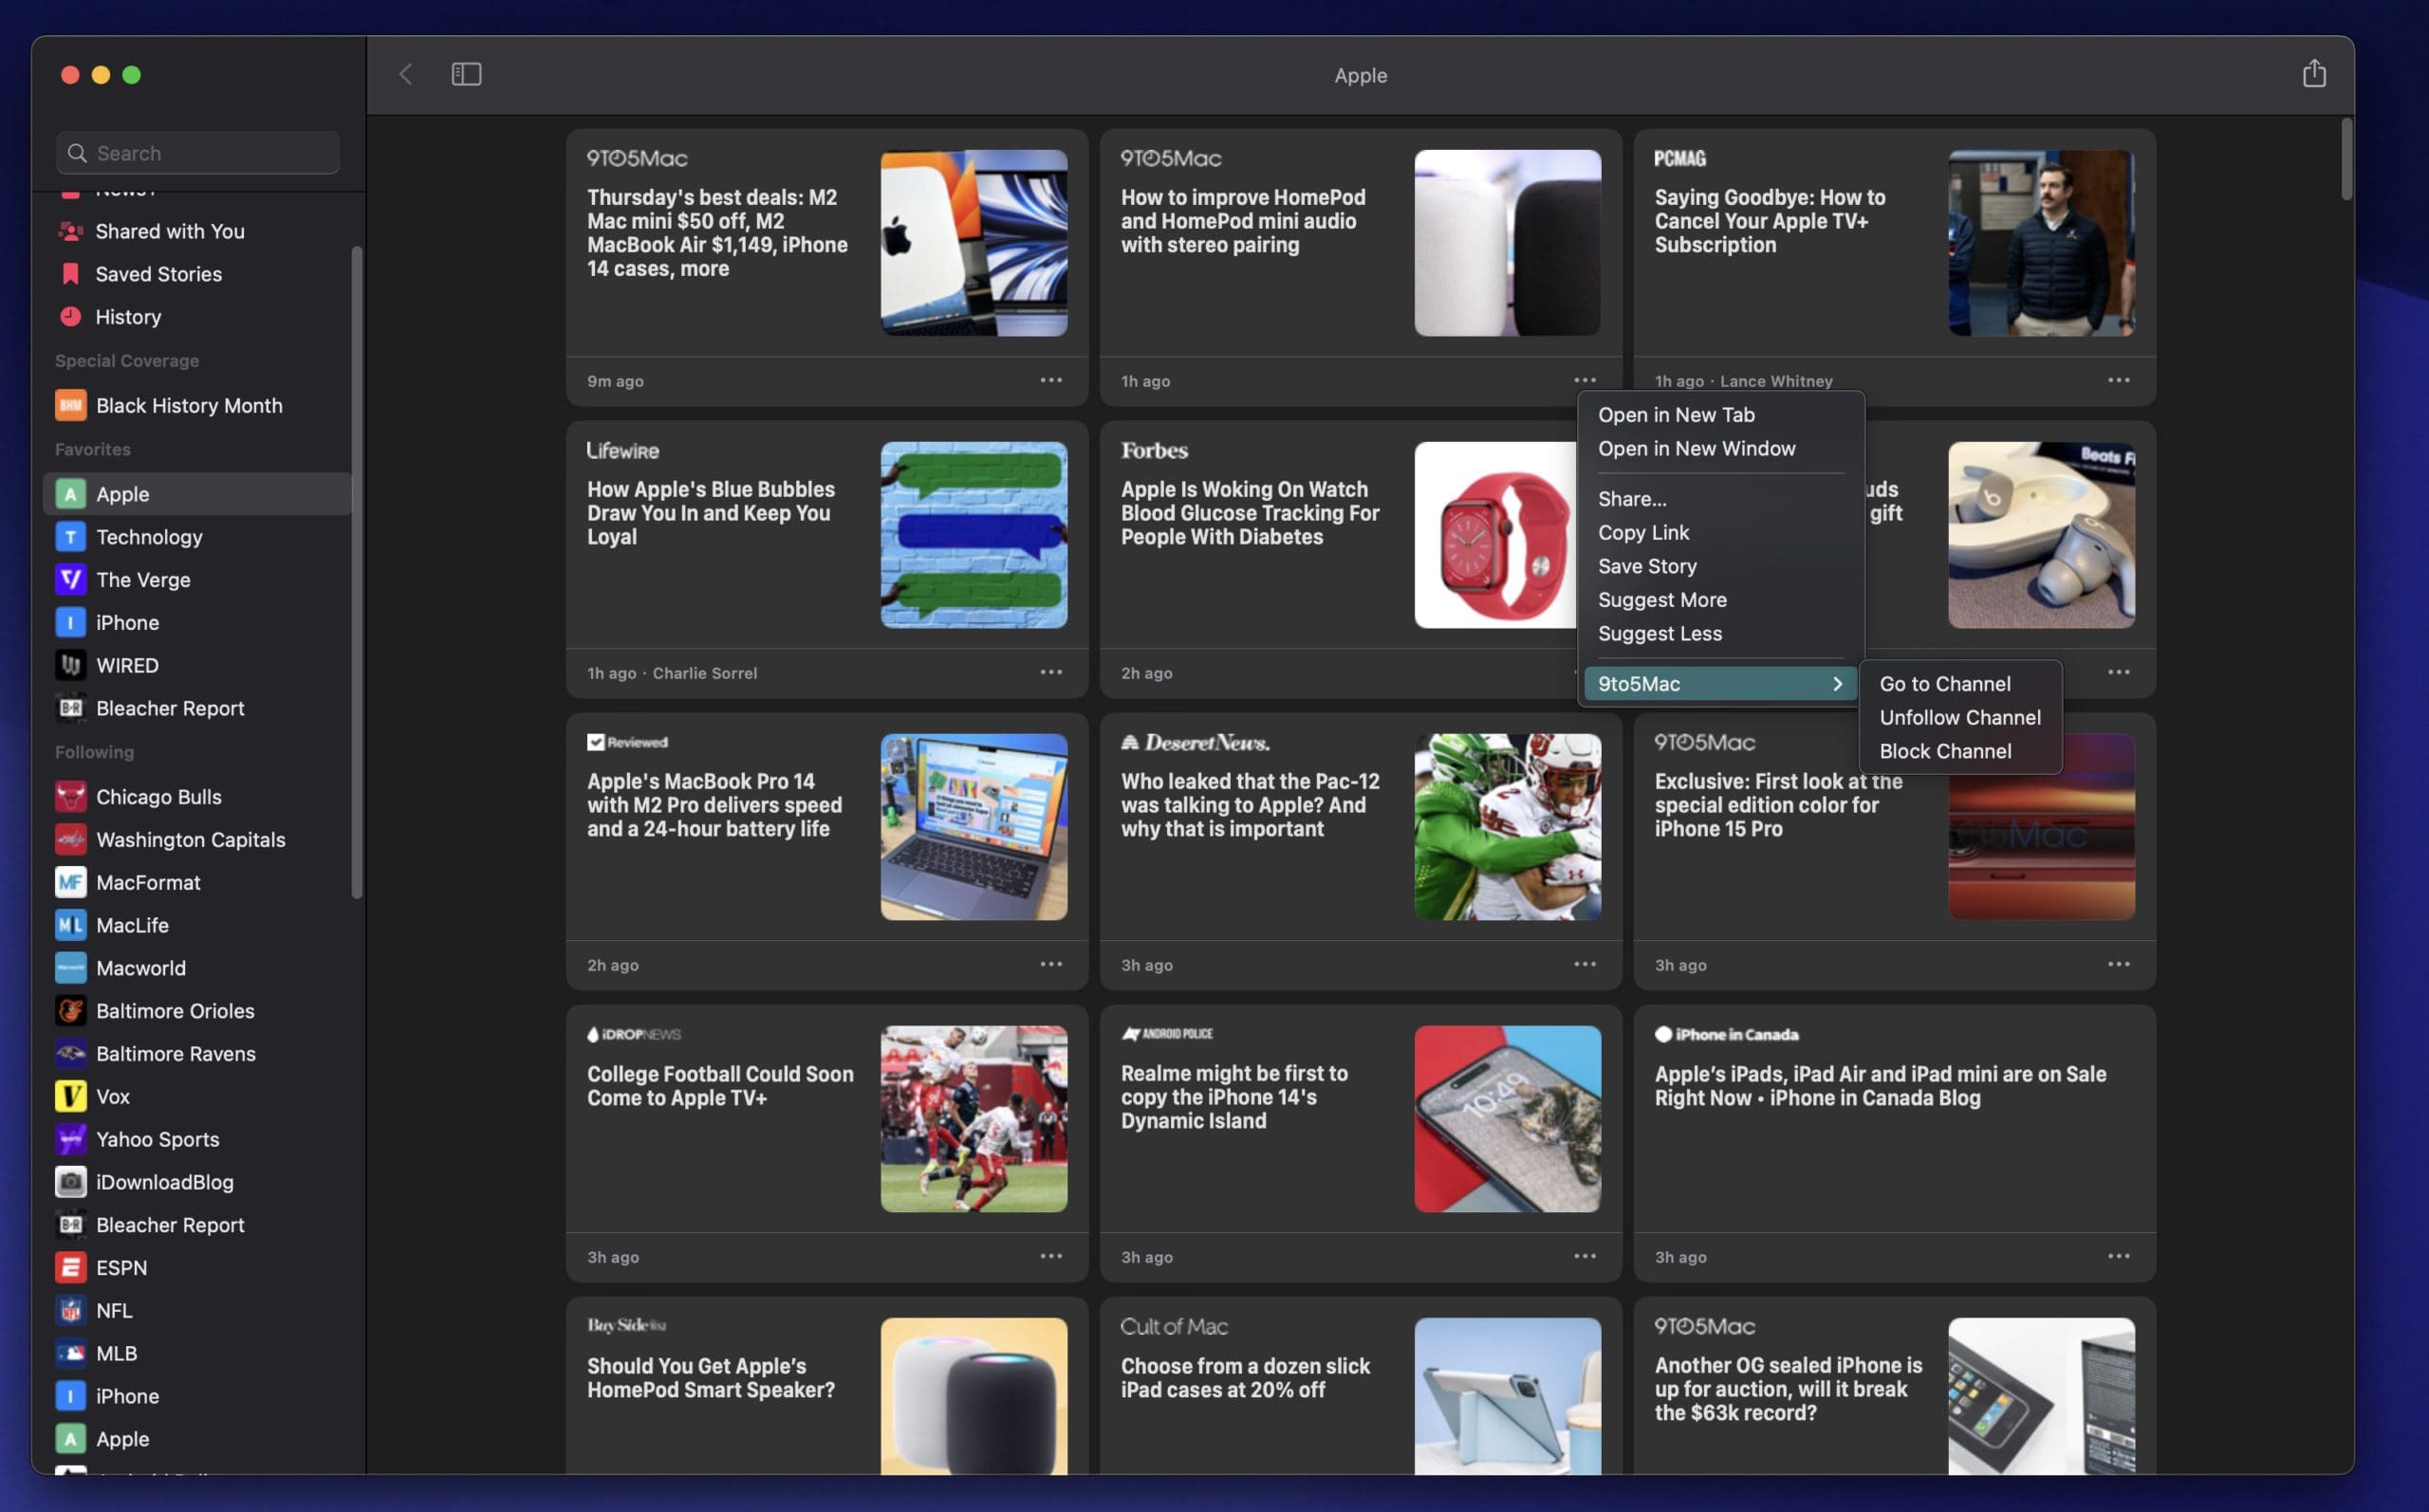This screenshot has width=2429, height=1512.
Task: Open the Macworld channel icon
Action: 70,968
